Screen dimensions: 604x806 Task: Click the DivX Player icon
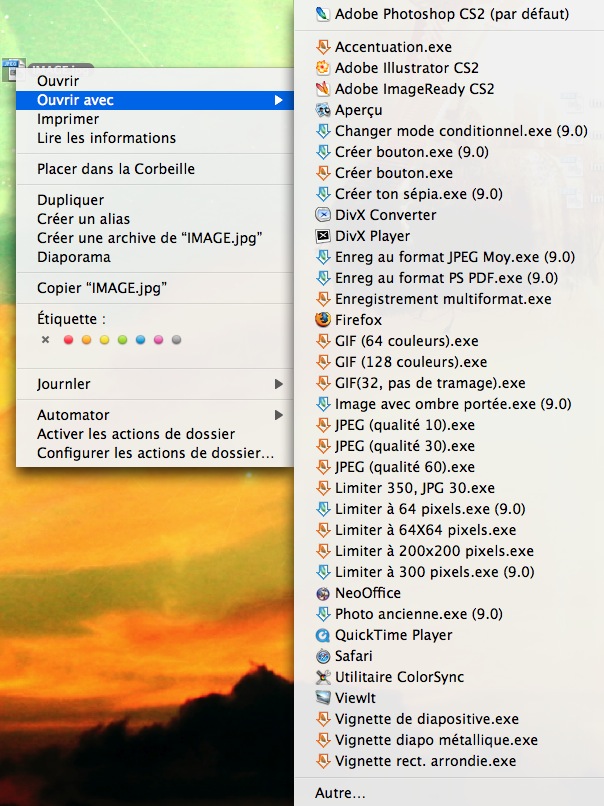(x=322, y=236)
